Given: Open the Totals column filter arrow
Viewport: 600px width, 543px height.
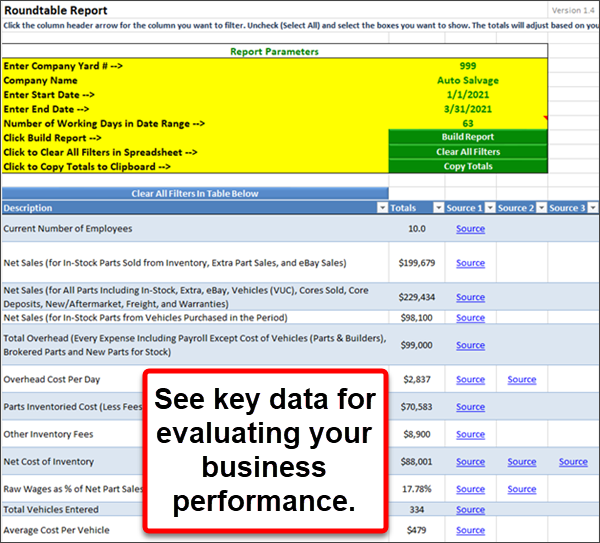Looking at the screenshot, I should coord(436,208).
